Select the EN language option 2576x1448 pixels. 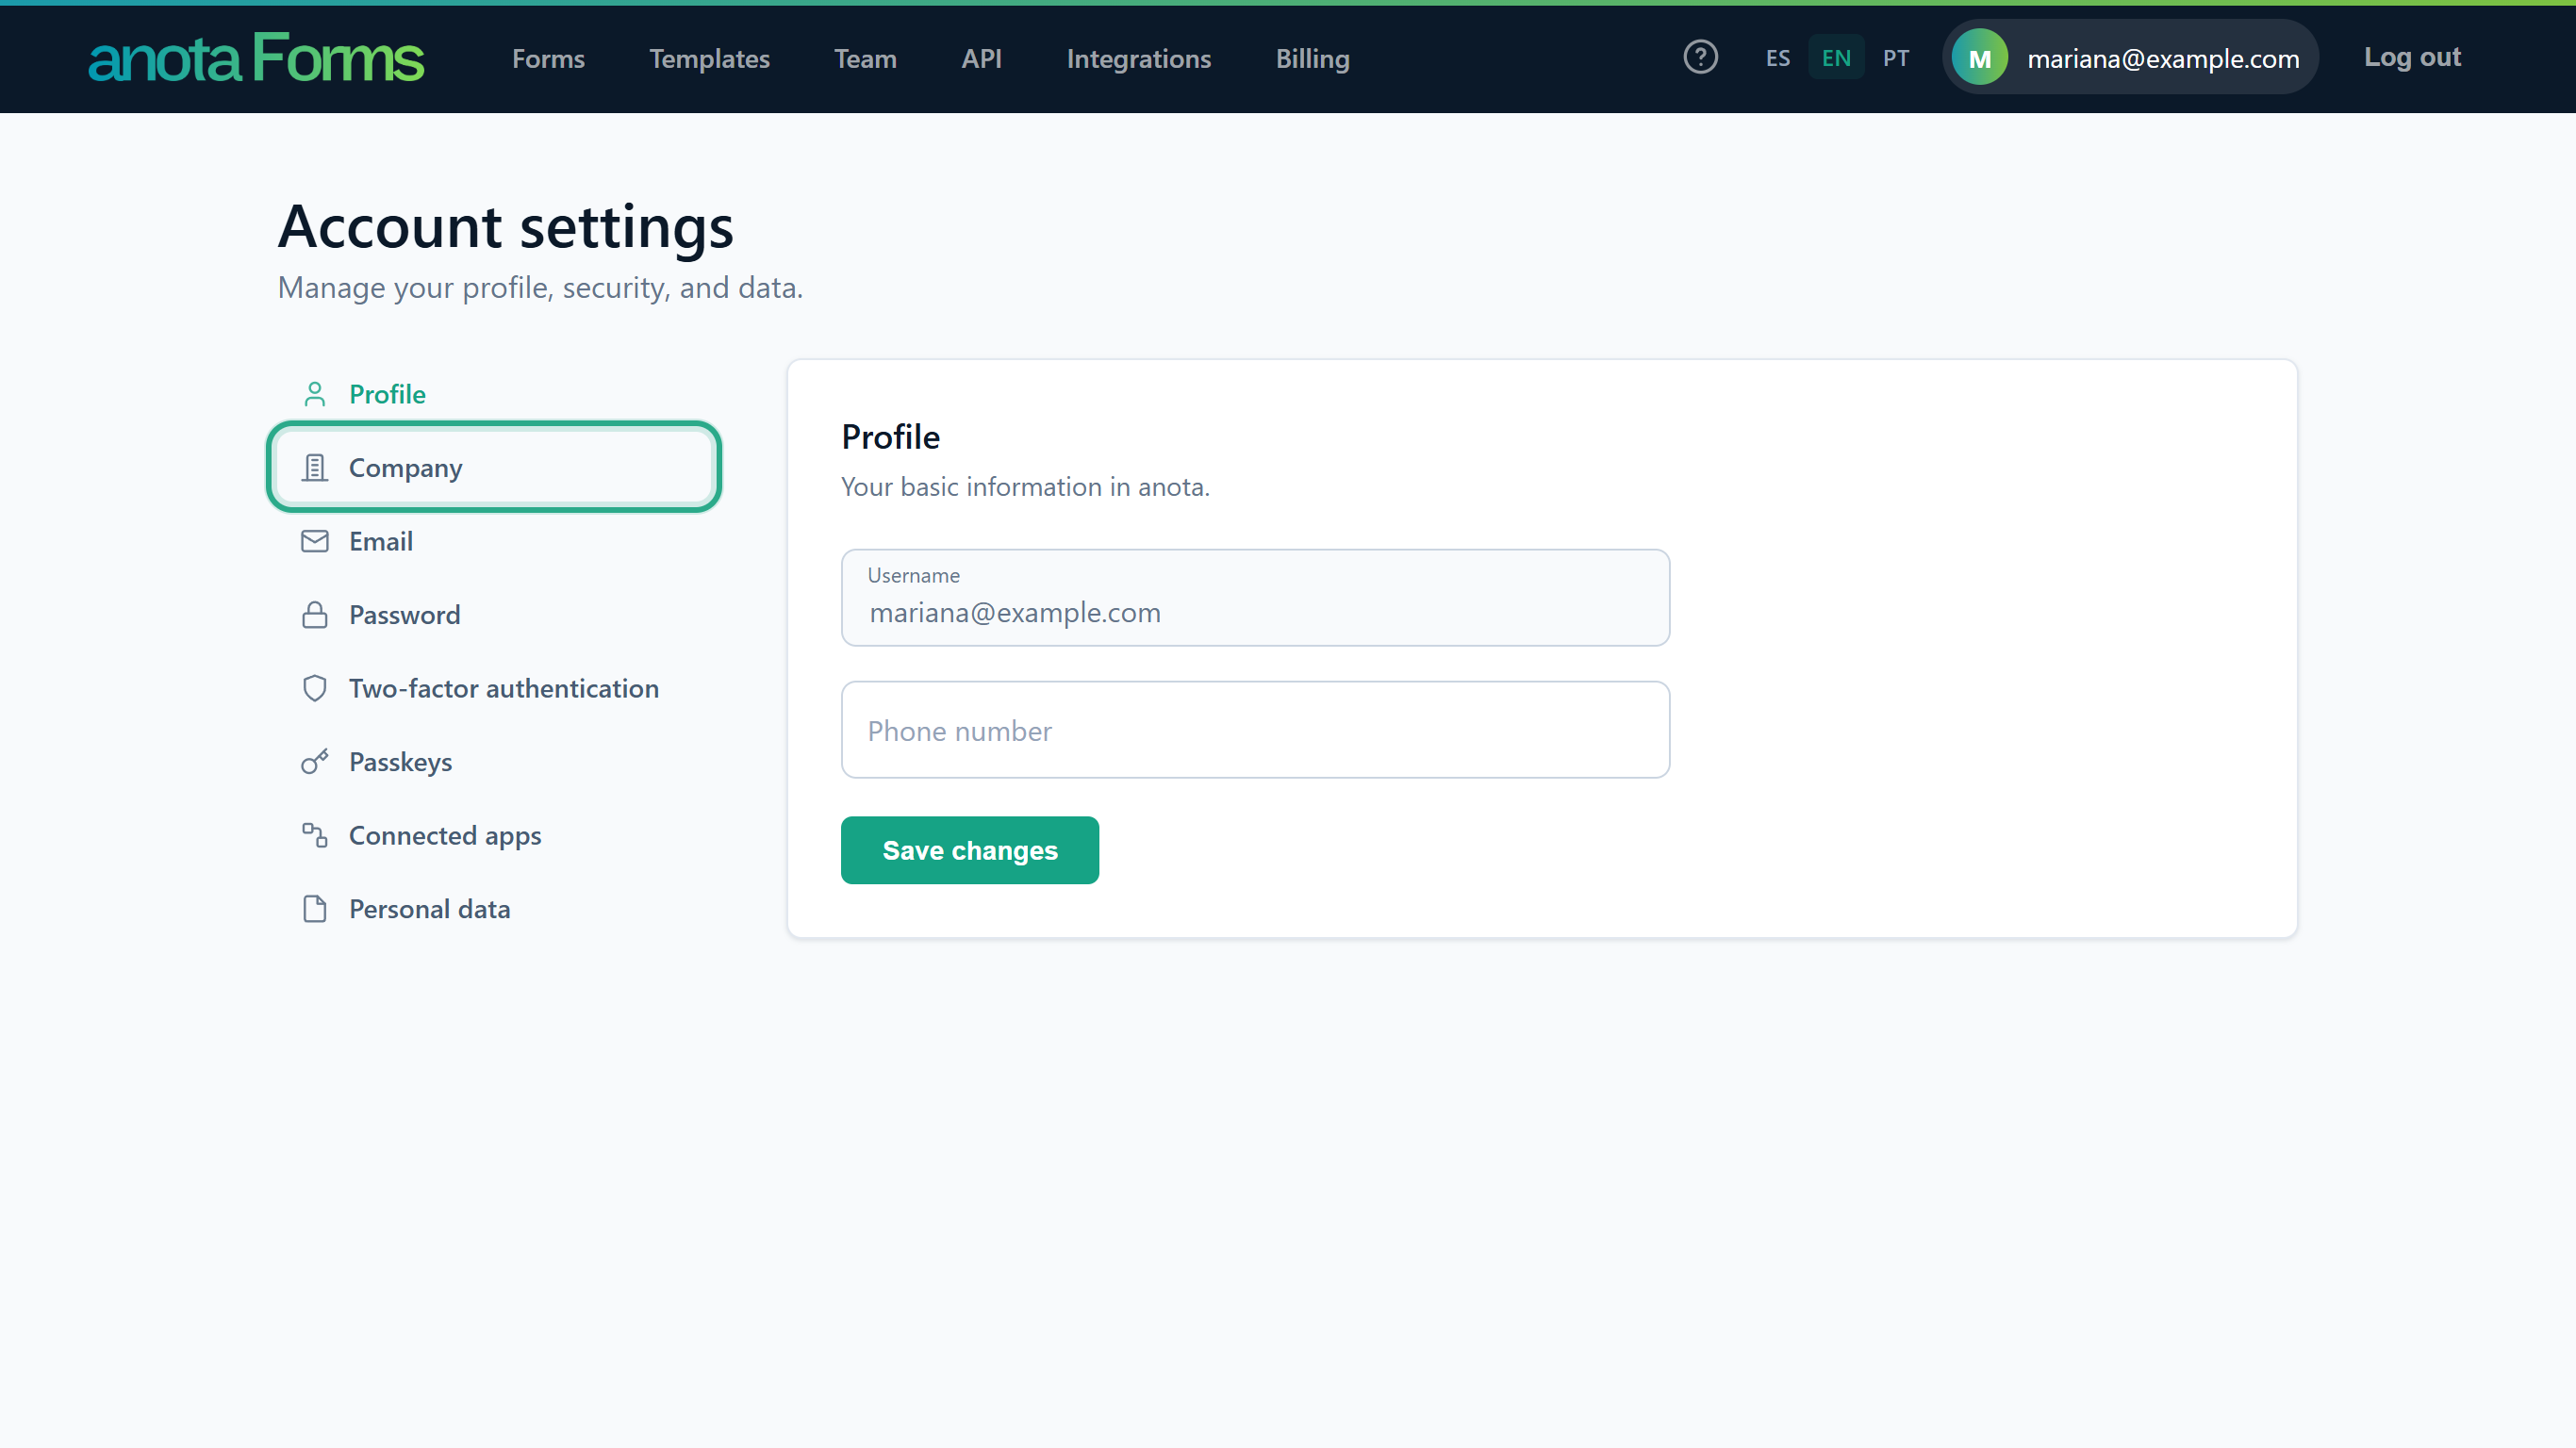[1835, 58]
